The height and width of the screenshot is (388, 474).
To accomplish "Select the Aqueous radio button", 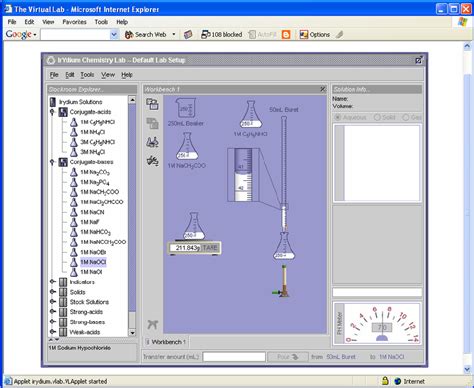I will (338, 117).
